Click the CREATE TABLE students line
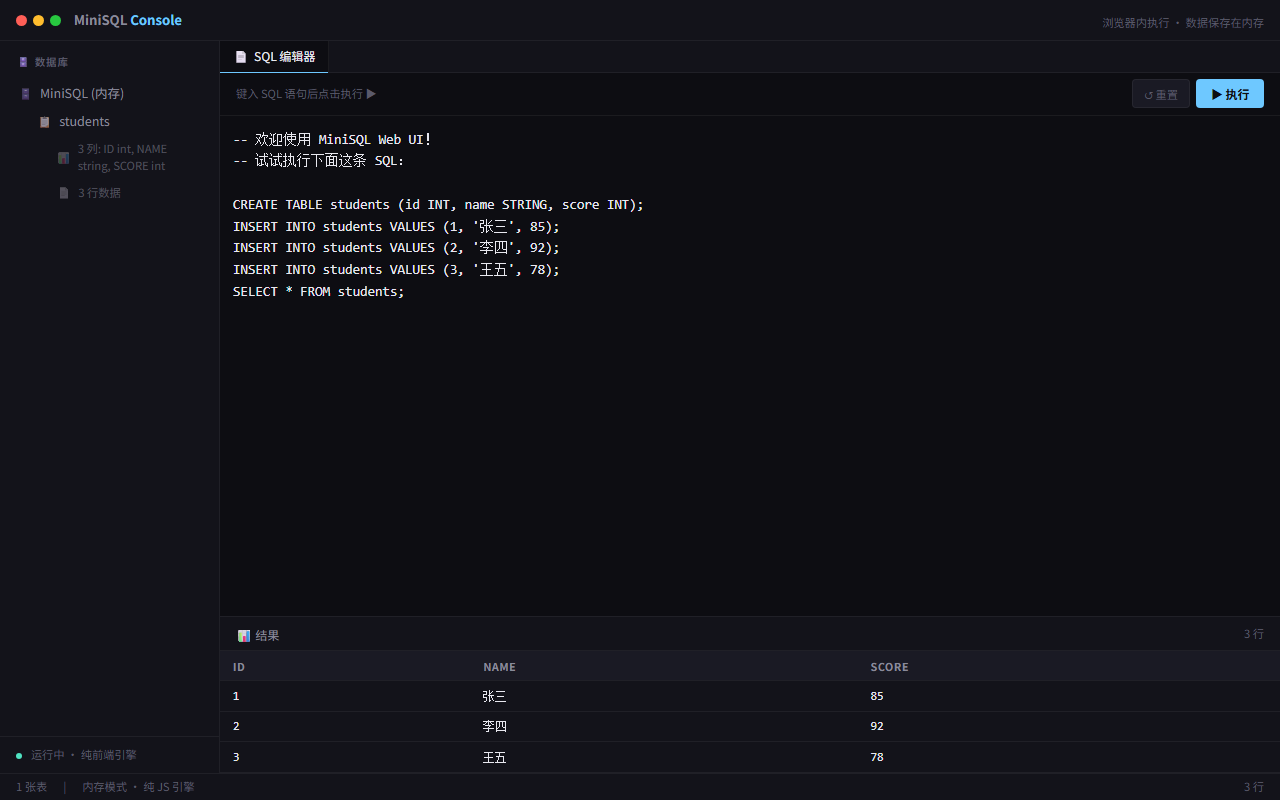This screenshot has width=1280, height=800. click(x=438, y=205)
